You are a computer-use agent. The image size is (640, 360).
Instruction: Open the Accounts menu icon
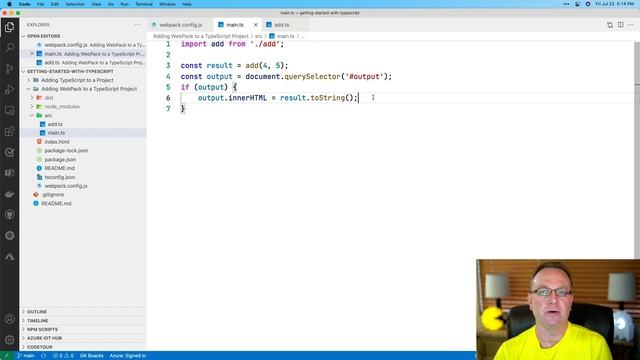tap(9, 319)
